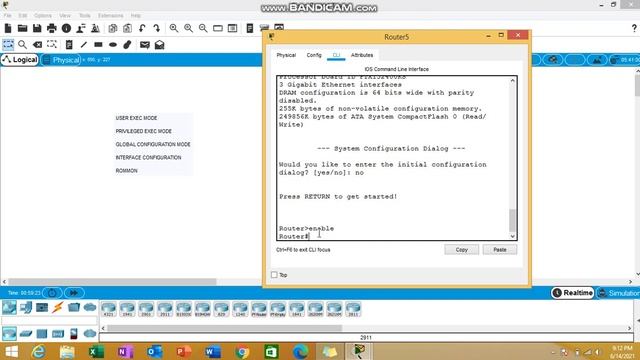The width and height of the screenshot is (640, 360).
Task: Print the workspace using the printer icon
Action: pos(52,28)
